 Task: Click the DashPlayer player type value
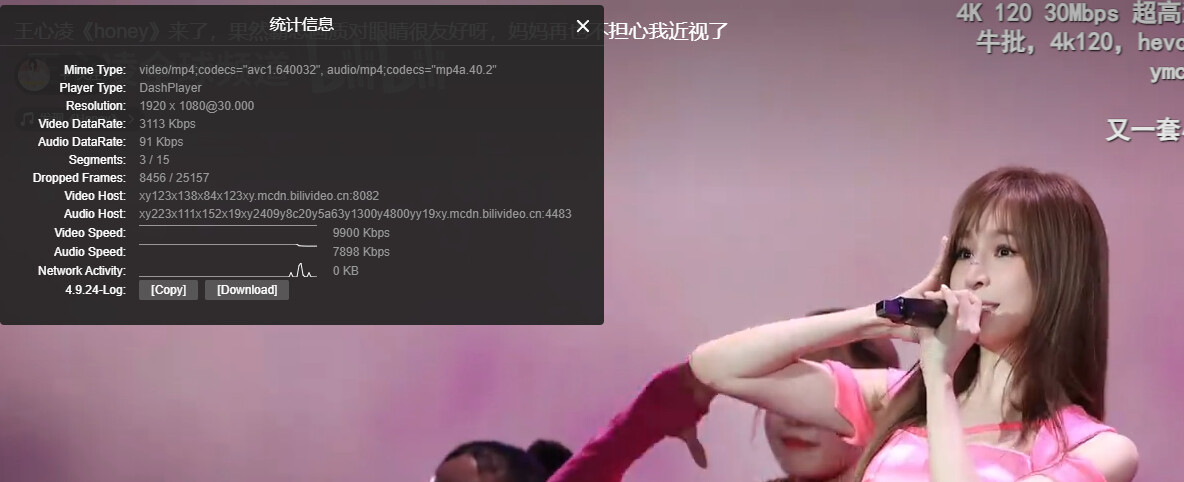point(171,88)
